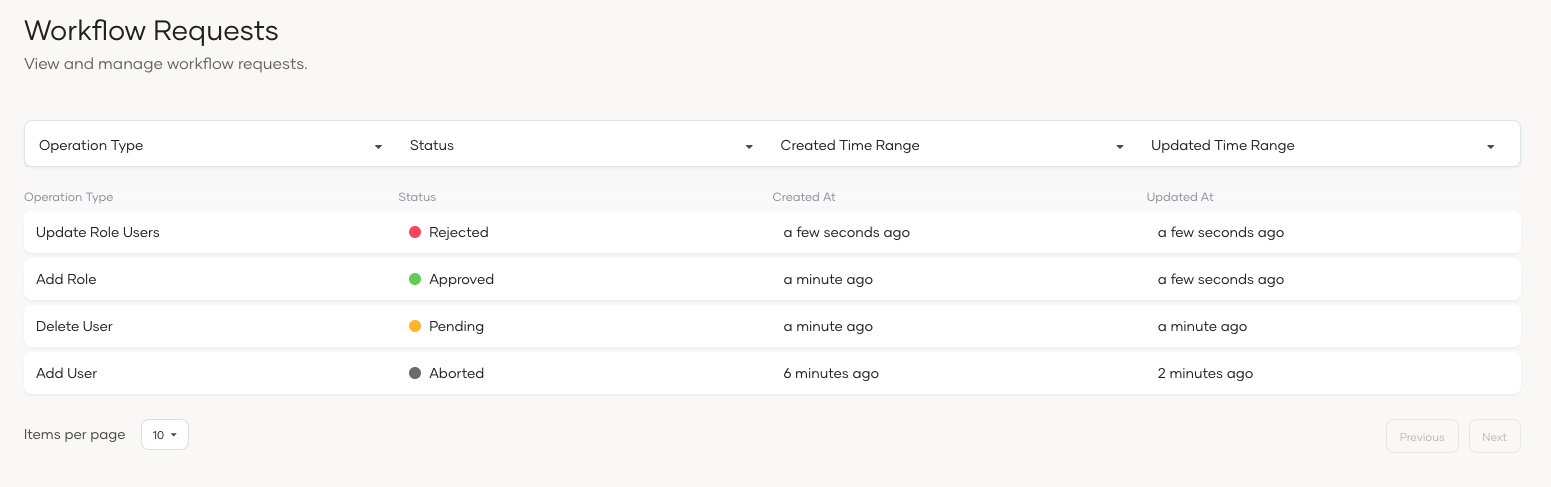The width and height of the screenshot is (1551, 487).
Task: Click the Operation Type column header
Action: tap(68, 197)
